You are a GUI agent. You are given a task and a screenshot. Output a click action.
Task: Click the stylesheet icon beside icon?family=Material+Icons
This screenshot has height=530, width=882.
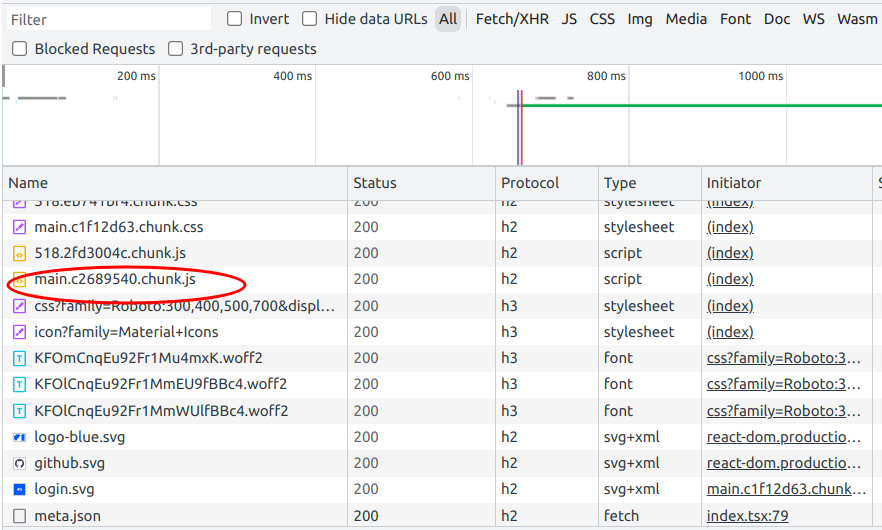19,332
